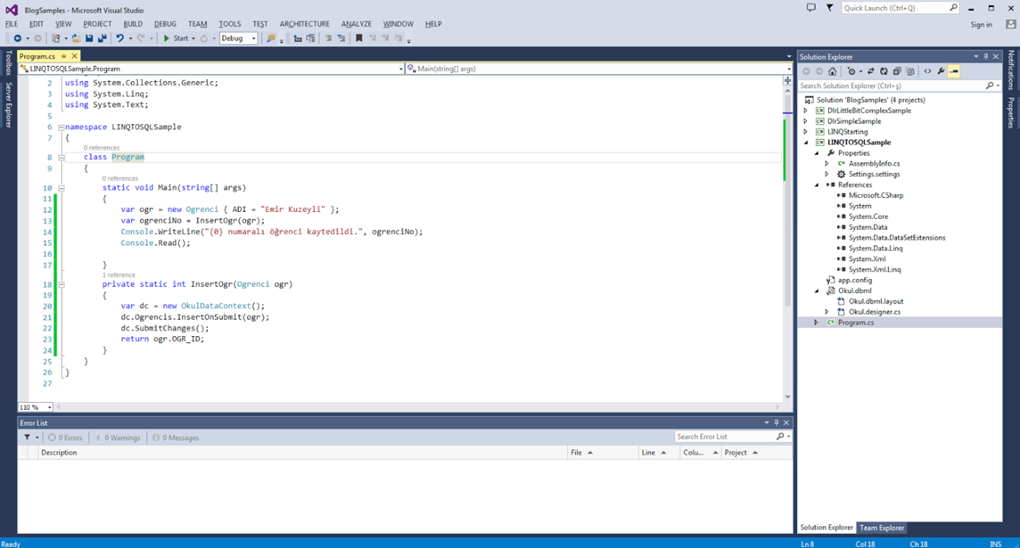
Task: Toggle auto-hide pin on Solution Explorer
Action: tap(986, 57)
